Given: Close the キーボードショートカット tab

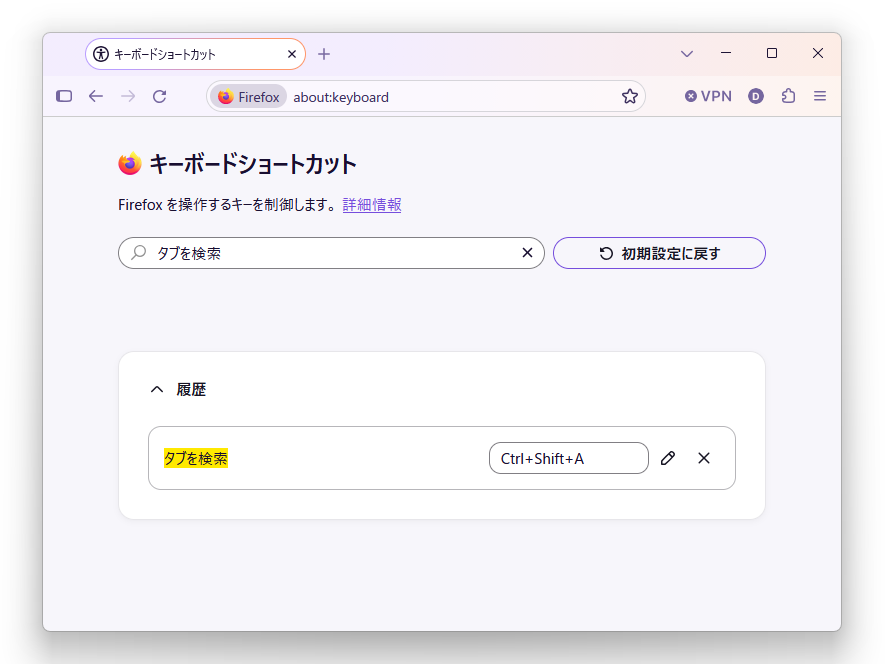Looking at the screenshot, I should coord(292,54).
